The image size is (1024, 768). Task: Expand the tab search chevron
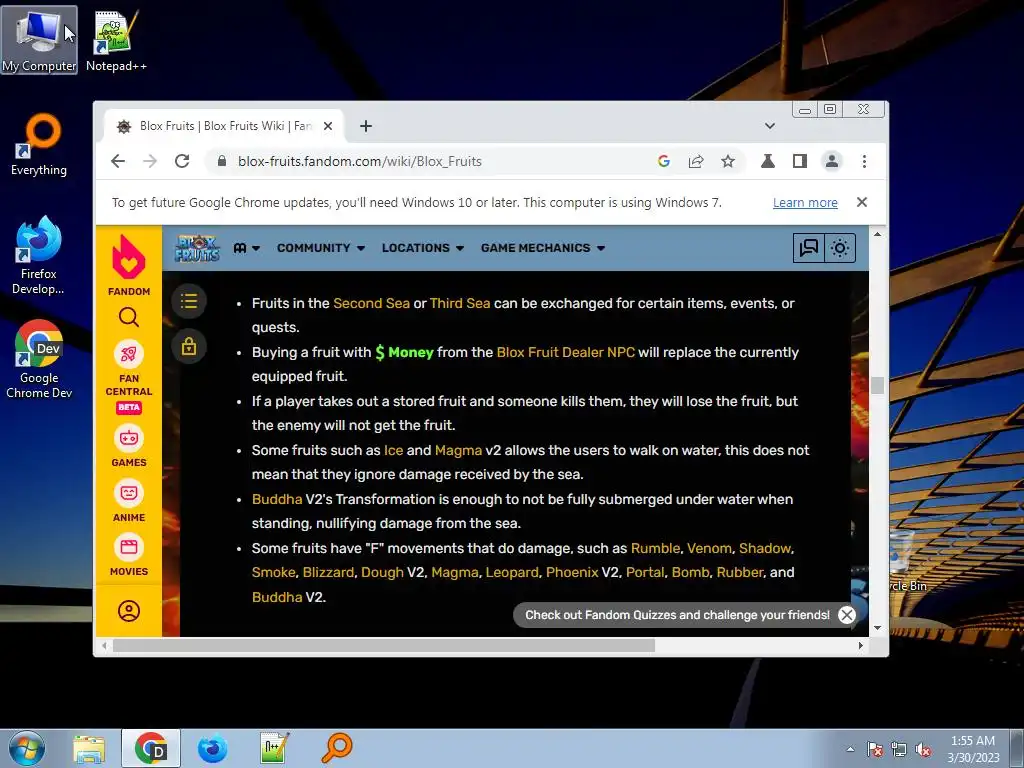coord(770,126)
